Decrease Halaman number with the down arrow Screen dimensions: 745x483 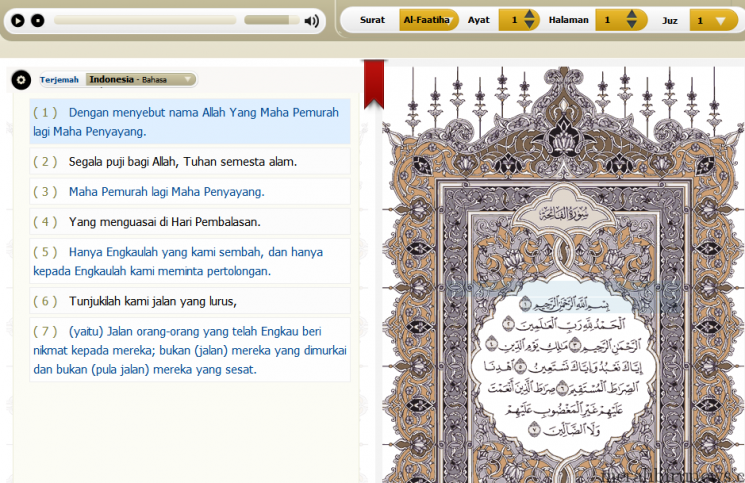[x=631, y=25]
